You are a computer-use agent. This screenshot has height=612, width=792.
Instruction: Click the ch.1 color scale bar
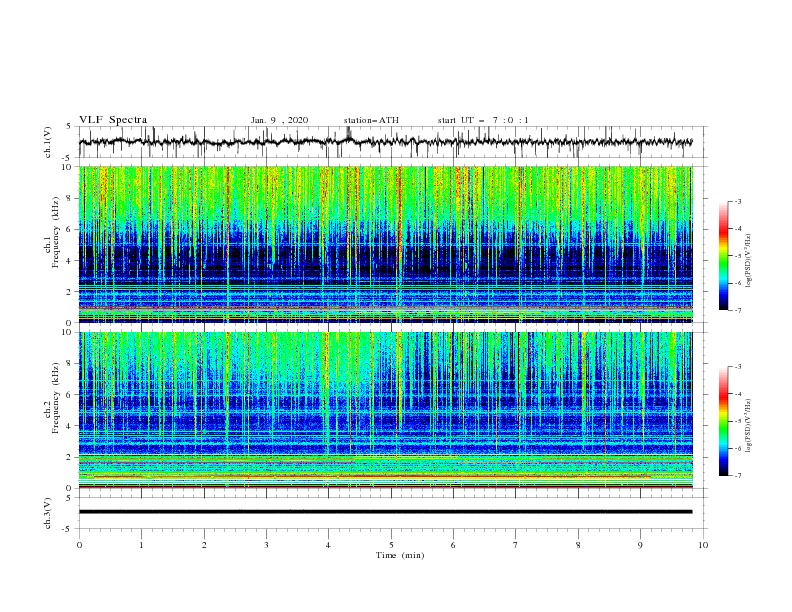coord(724,256)
